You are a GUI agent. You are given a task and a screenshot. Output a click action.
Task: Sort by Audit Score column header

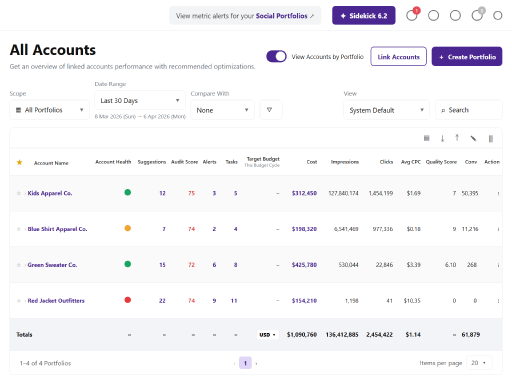coord(184,162)
